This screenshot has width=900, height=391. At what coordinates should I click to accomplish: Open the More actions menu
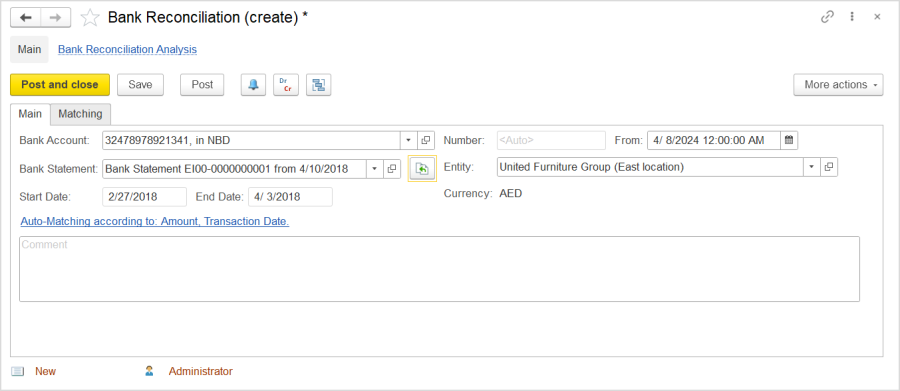838,84
